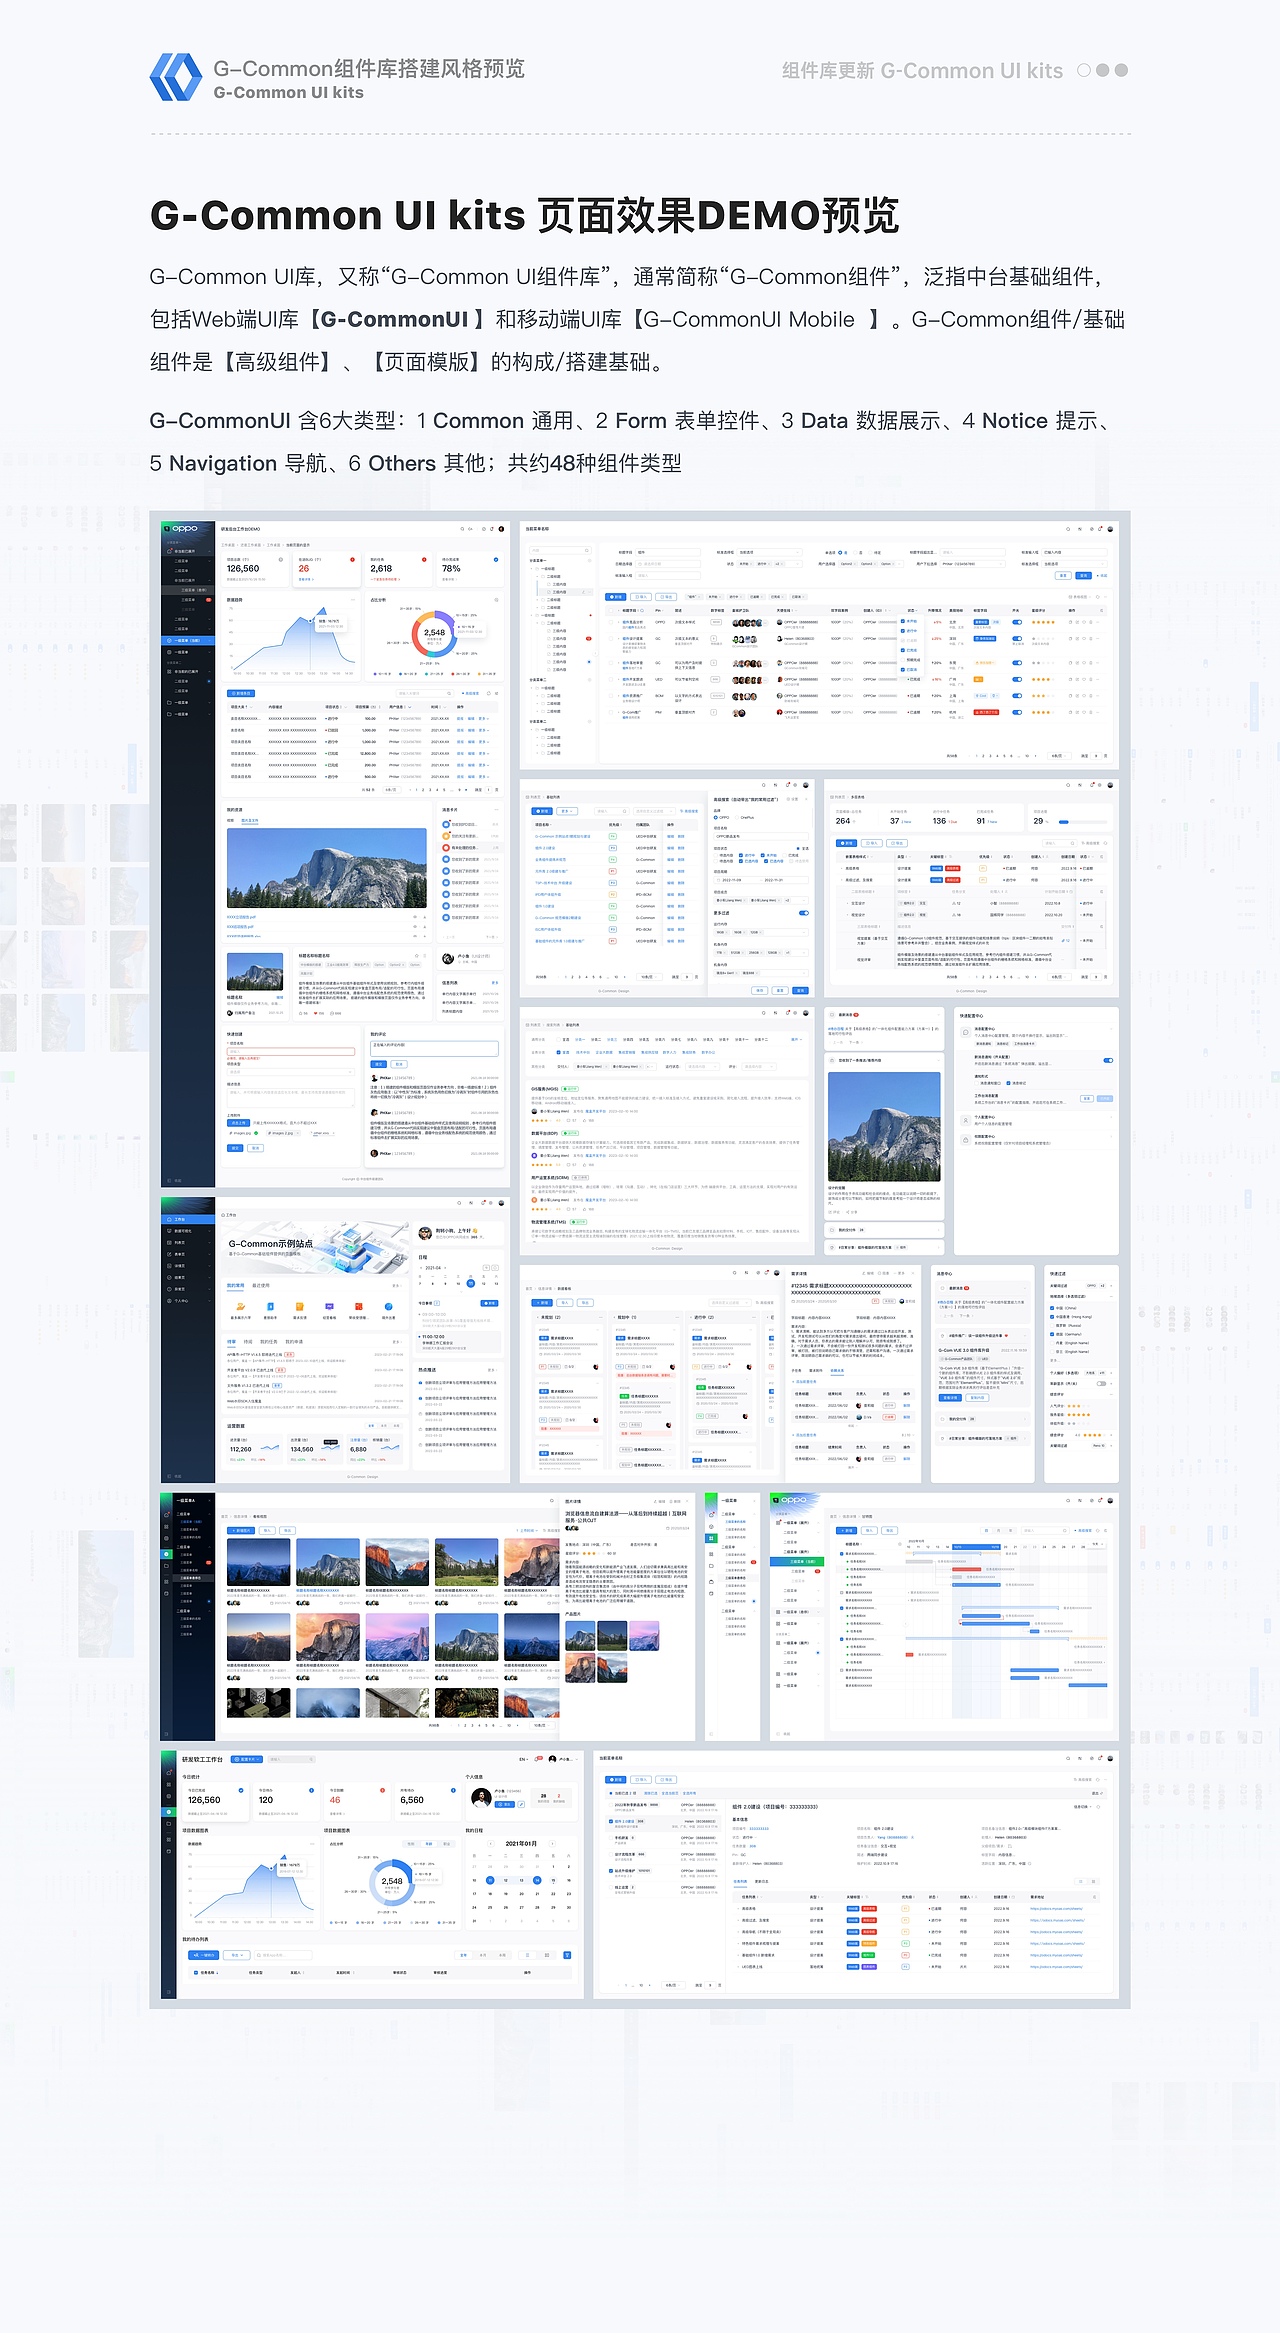This screenshot has height=2333, width=1280.
Task: Toggle the blue switch in the form drawer mockup
Action: pyautogui.click(x=803, y=913)
